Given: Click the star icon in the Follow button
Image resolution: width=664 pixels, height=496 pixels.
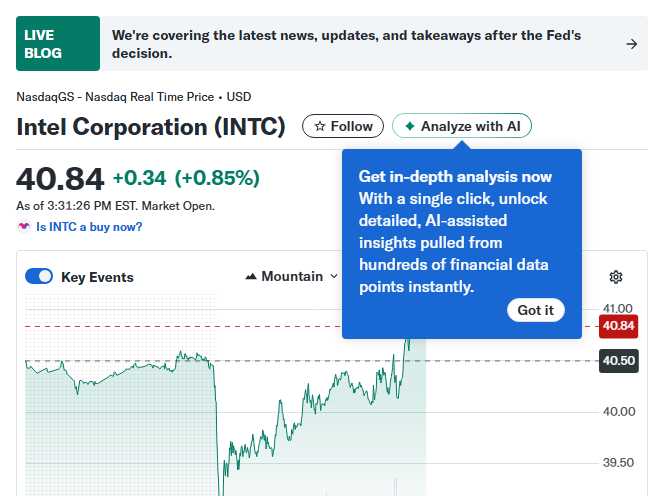Looking at the screenshot, I should [x=319, y=126].
